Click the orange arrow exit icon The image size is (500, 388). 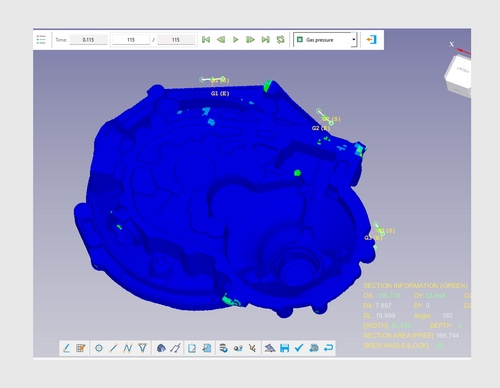click(371, 40)
